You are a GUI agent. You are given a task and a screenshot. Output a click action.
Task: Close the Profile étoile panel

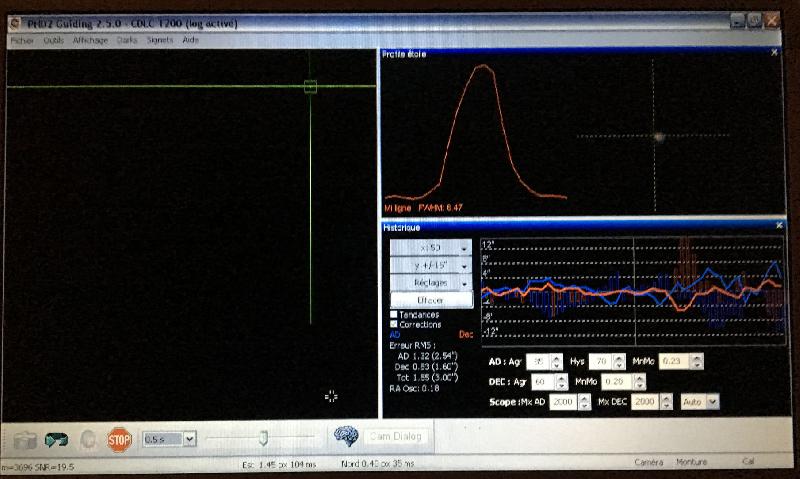pos(774,53)
